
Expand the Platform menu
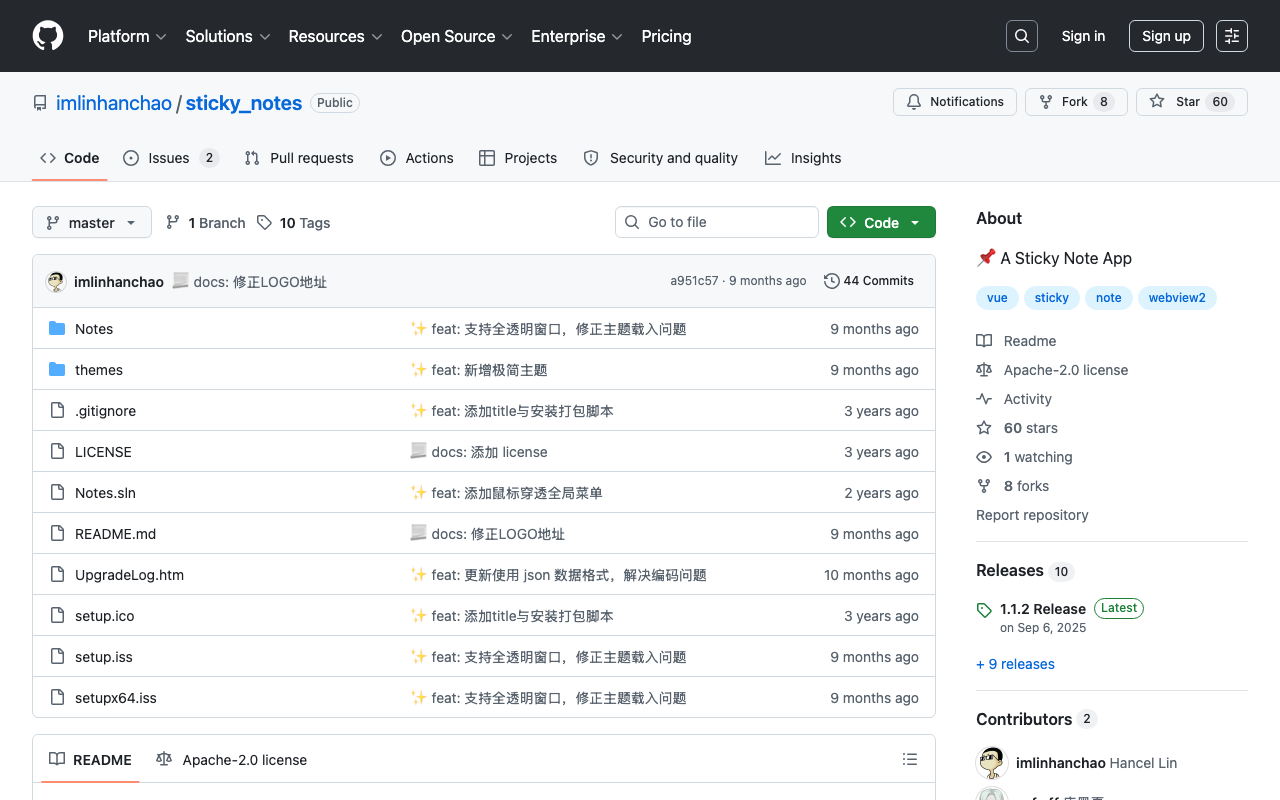[x=127, y=36]
